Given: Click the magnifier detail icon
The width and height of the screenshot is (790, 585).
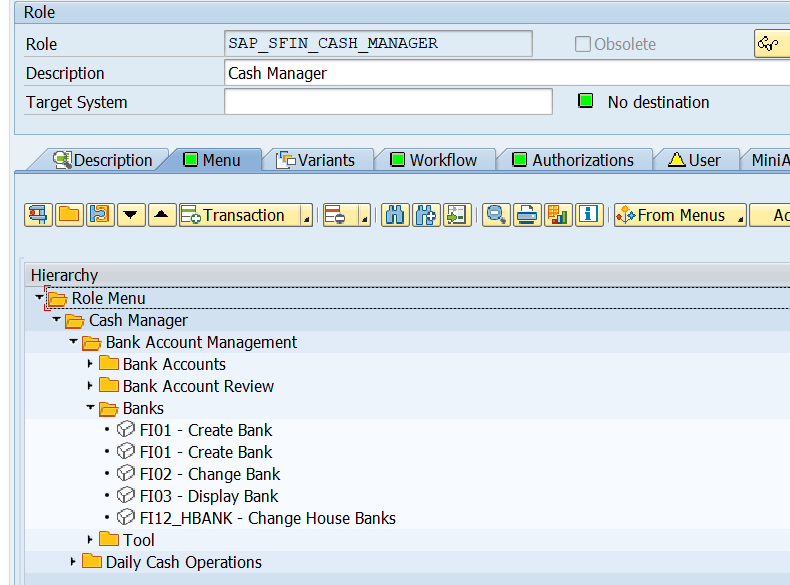Looking at the screenshot, I should click(x=496, y=215).
